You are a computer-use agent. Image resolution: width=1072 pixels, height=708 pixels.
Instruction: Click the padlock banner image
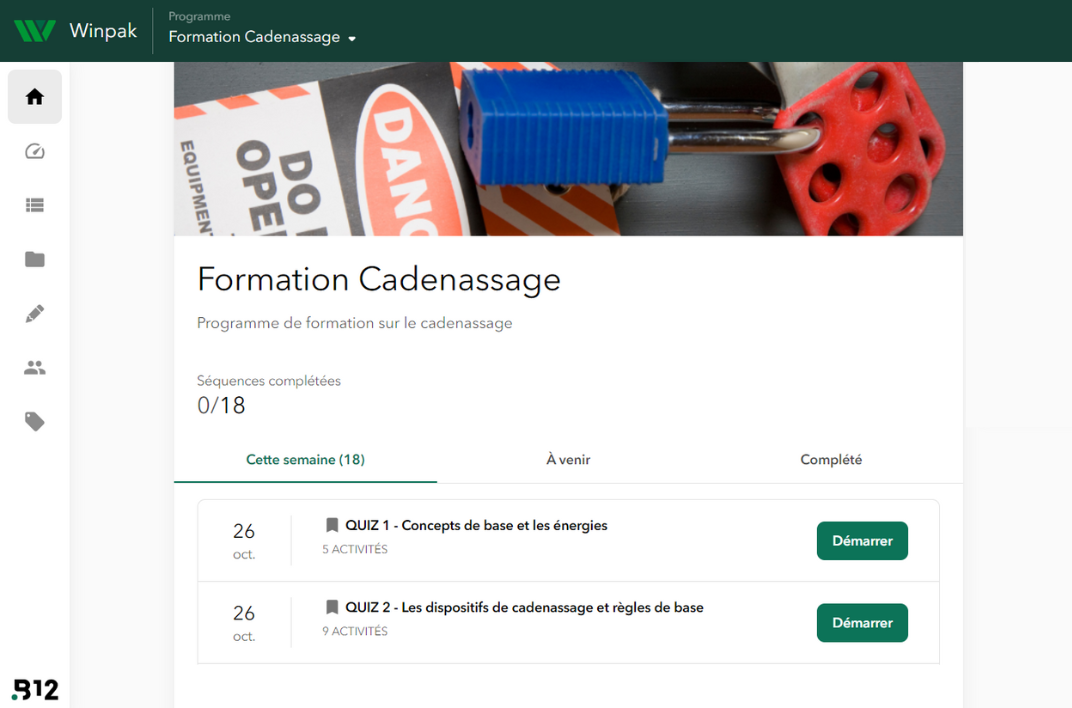pos(568,148)
